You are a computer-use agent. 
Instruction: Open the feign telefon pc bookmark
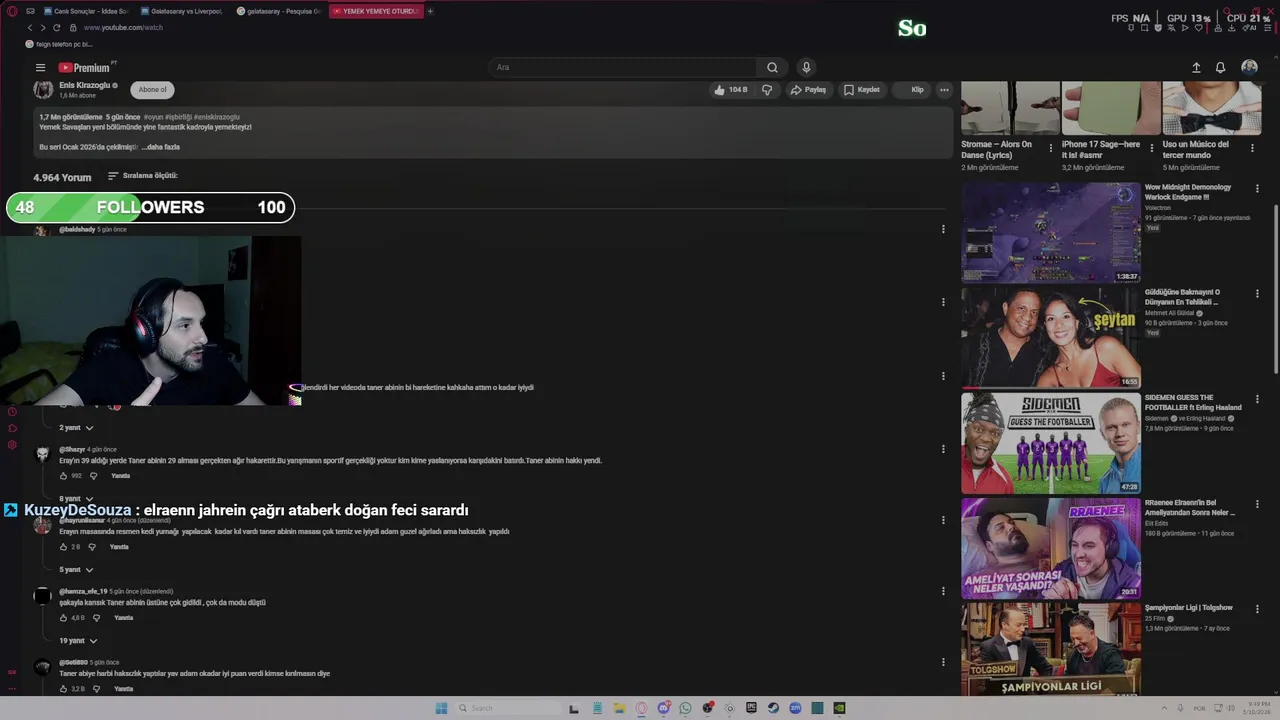[59, 44]
